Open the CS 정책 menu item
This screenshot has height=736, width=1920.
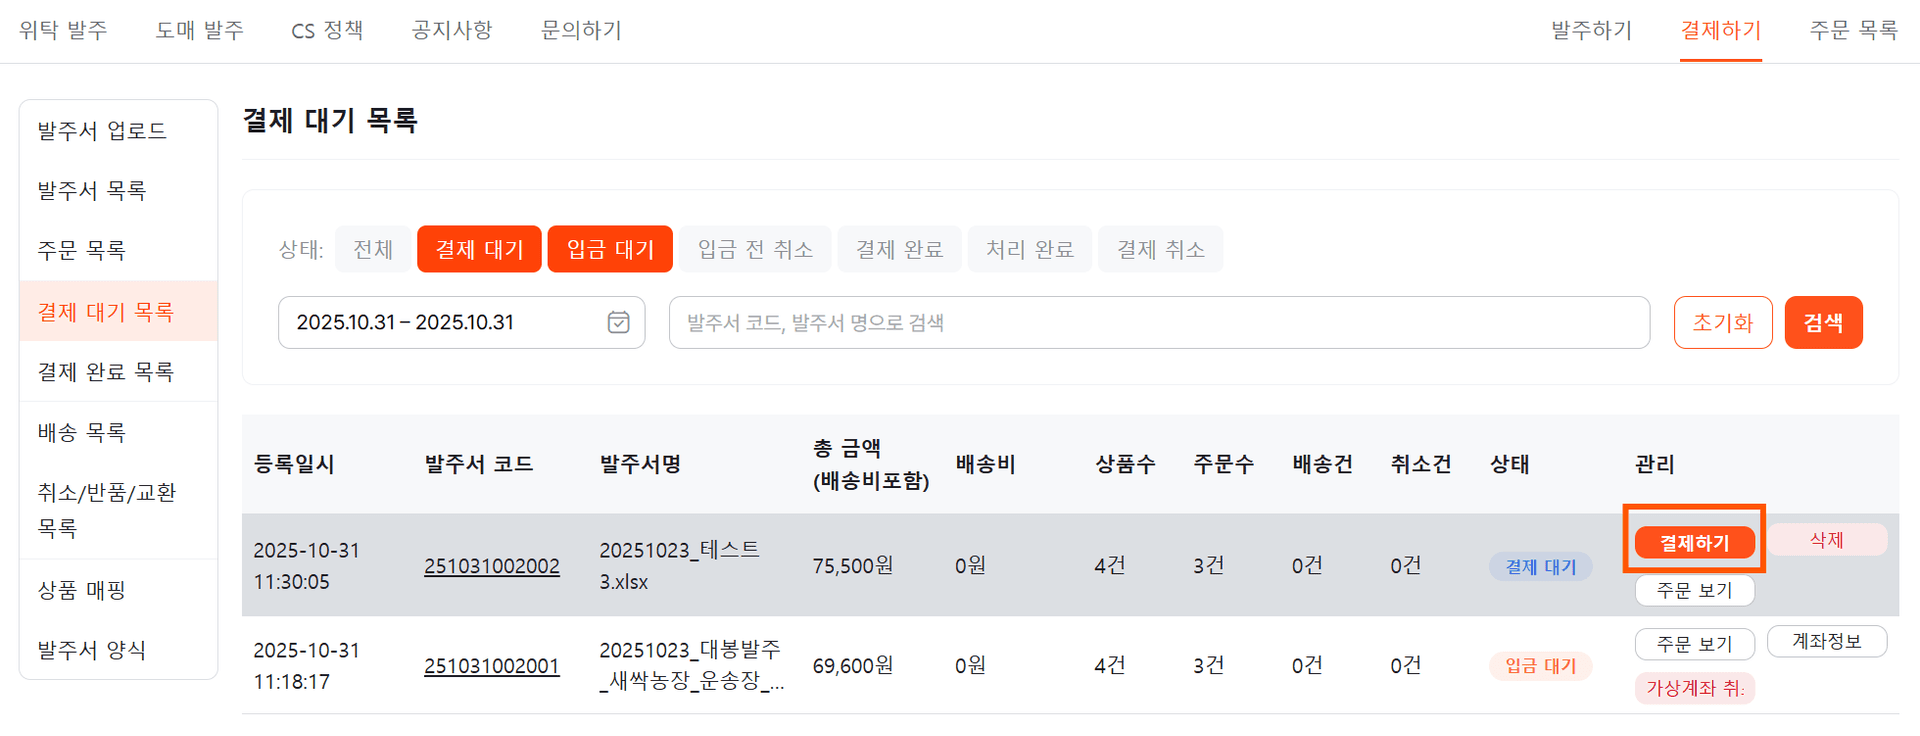tap(326, 30)
